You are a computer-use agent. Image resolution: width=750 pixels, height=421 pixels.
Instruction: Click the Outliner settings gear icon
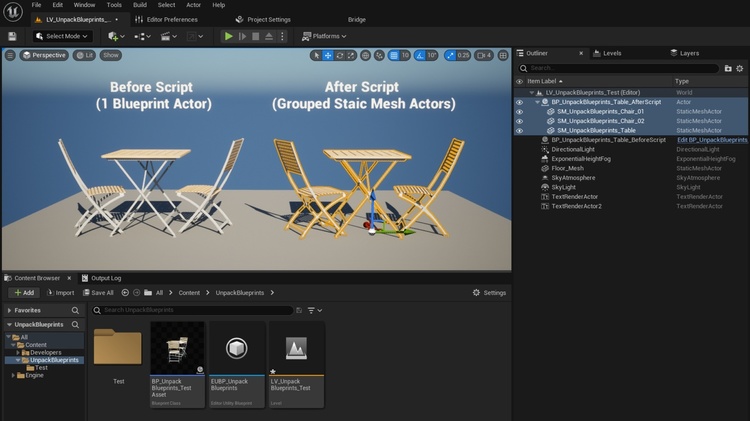coord(741,68)
